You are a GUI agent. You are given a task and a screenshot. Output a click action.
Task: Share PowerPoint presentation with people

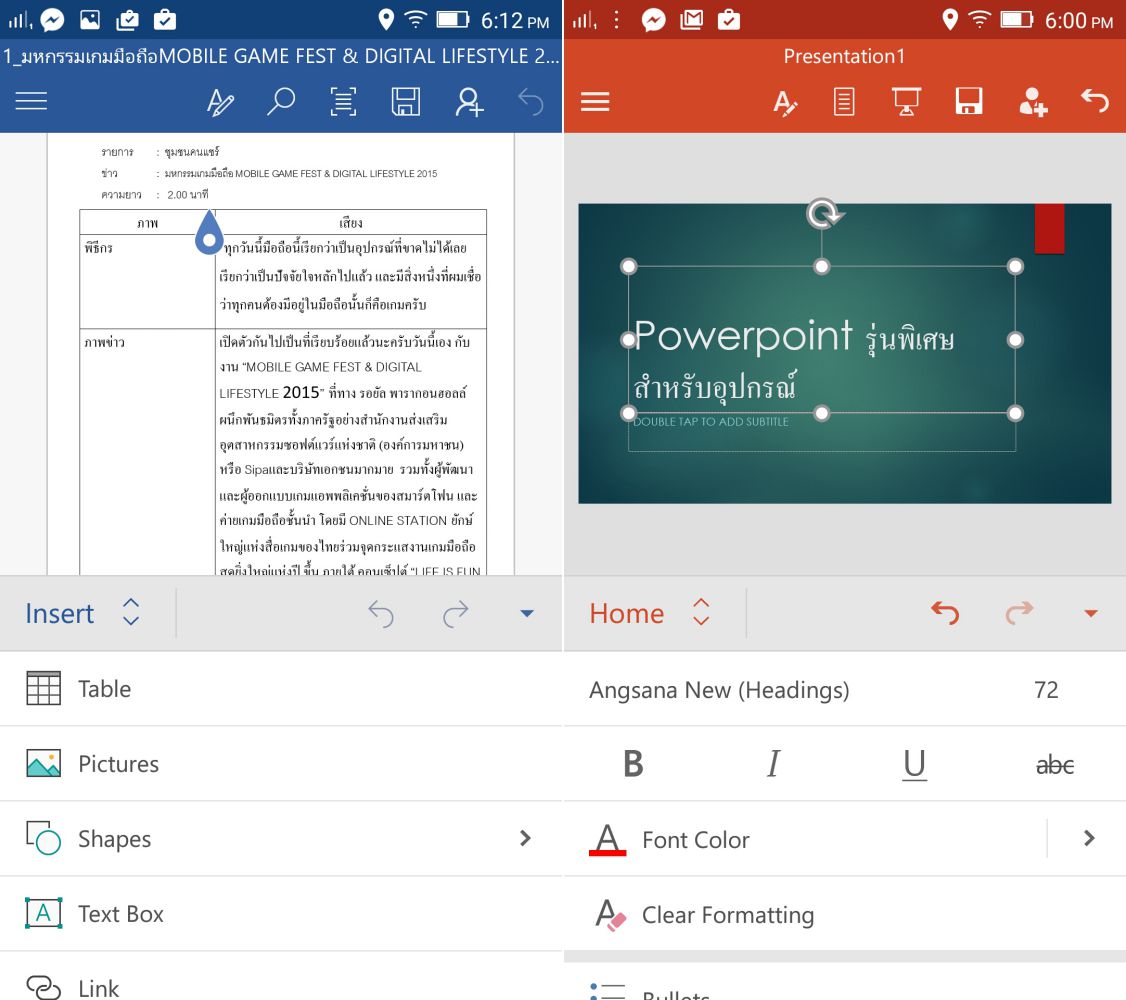click(x=1033, y=101)
